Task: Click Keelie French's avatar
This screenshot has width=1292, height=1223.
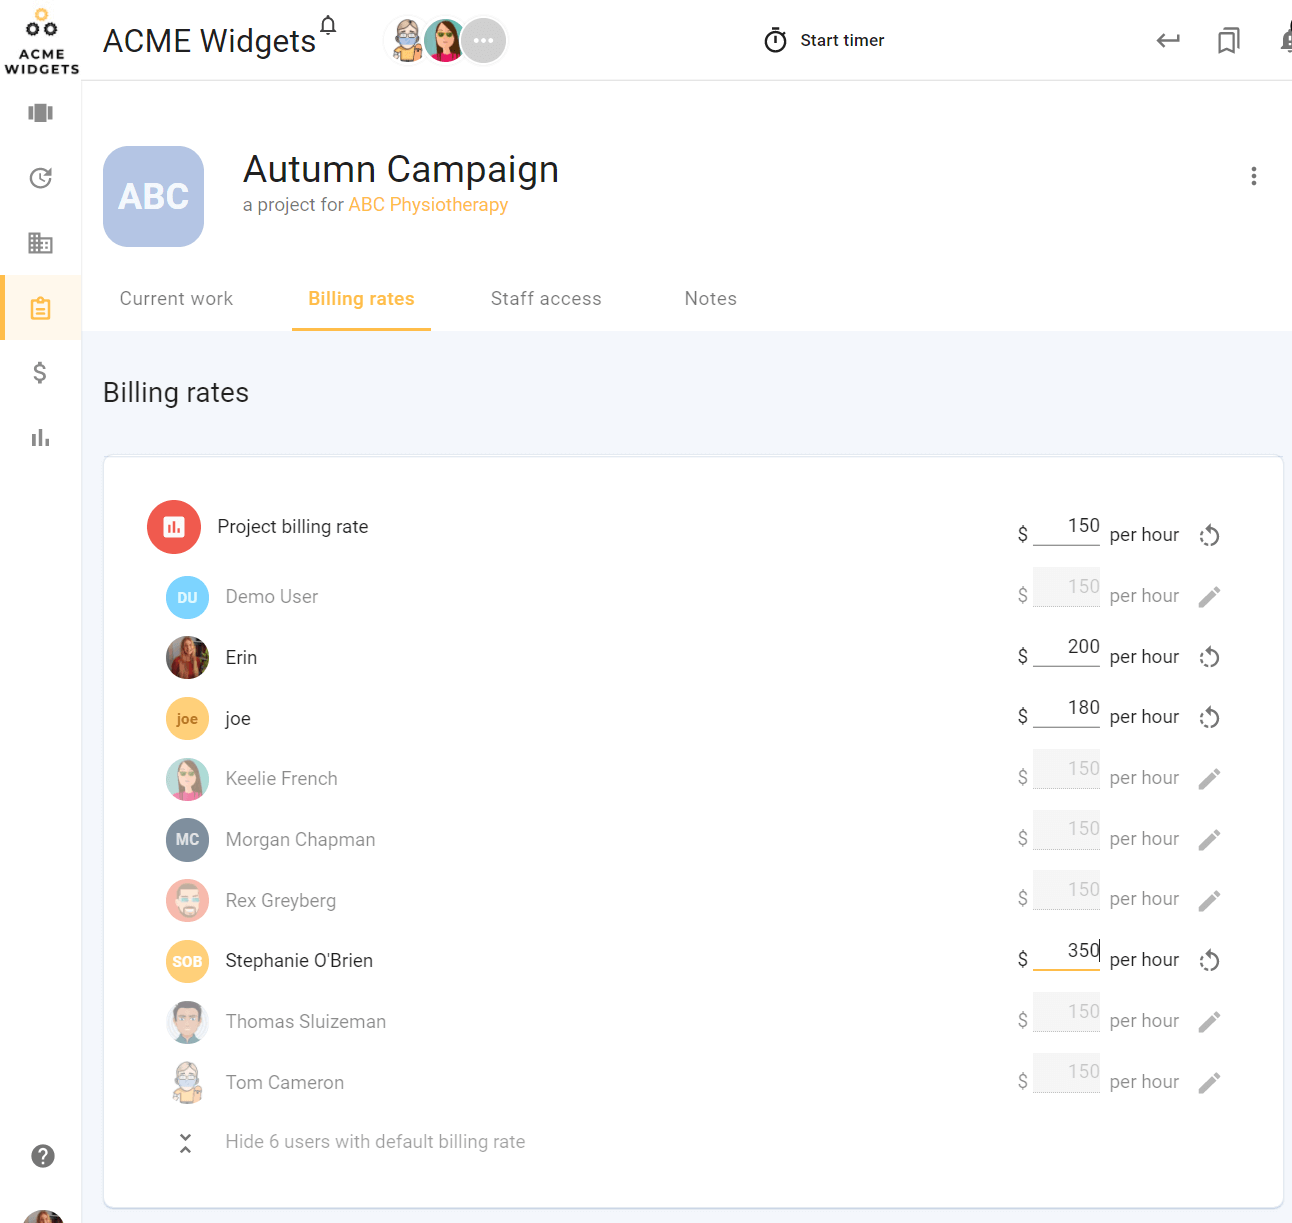Action: click(187, 780)
